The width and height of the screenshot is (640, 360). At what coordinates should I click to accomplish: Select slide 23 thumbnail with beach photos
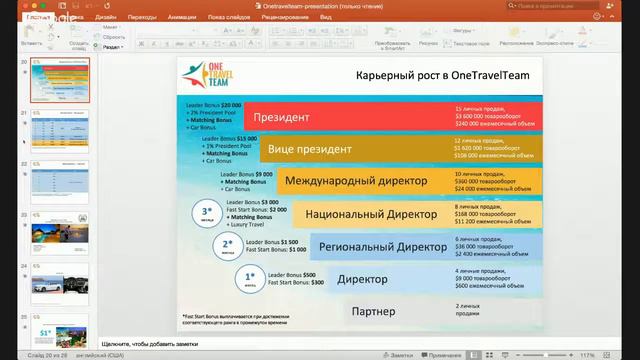60,233
